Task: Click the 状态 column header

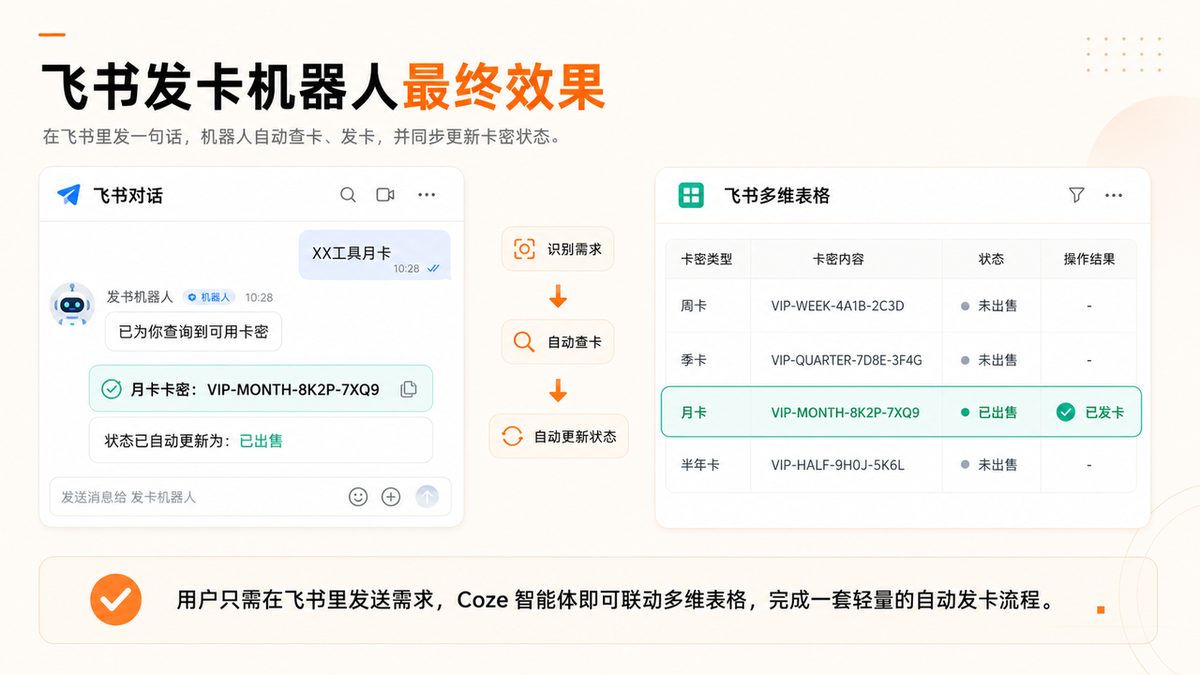Action: [991, 259]
